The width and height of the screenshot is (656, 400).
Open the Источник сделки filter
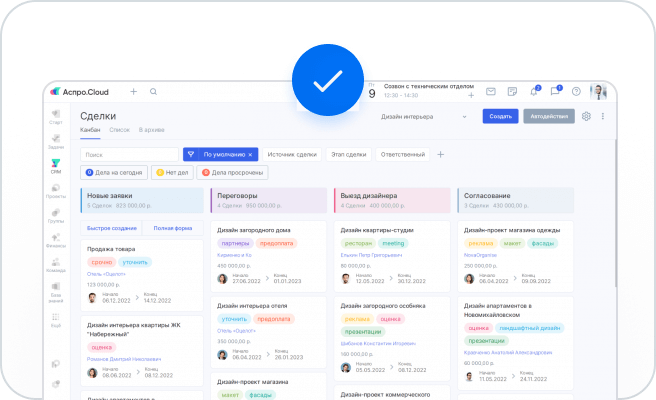[292, 154]
